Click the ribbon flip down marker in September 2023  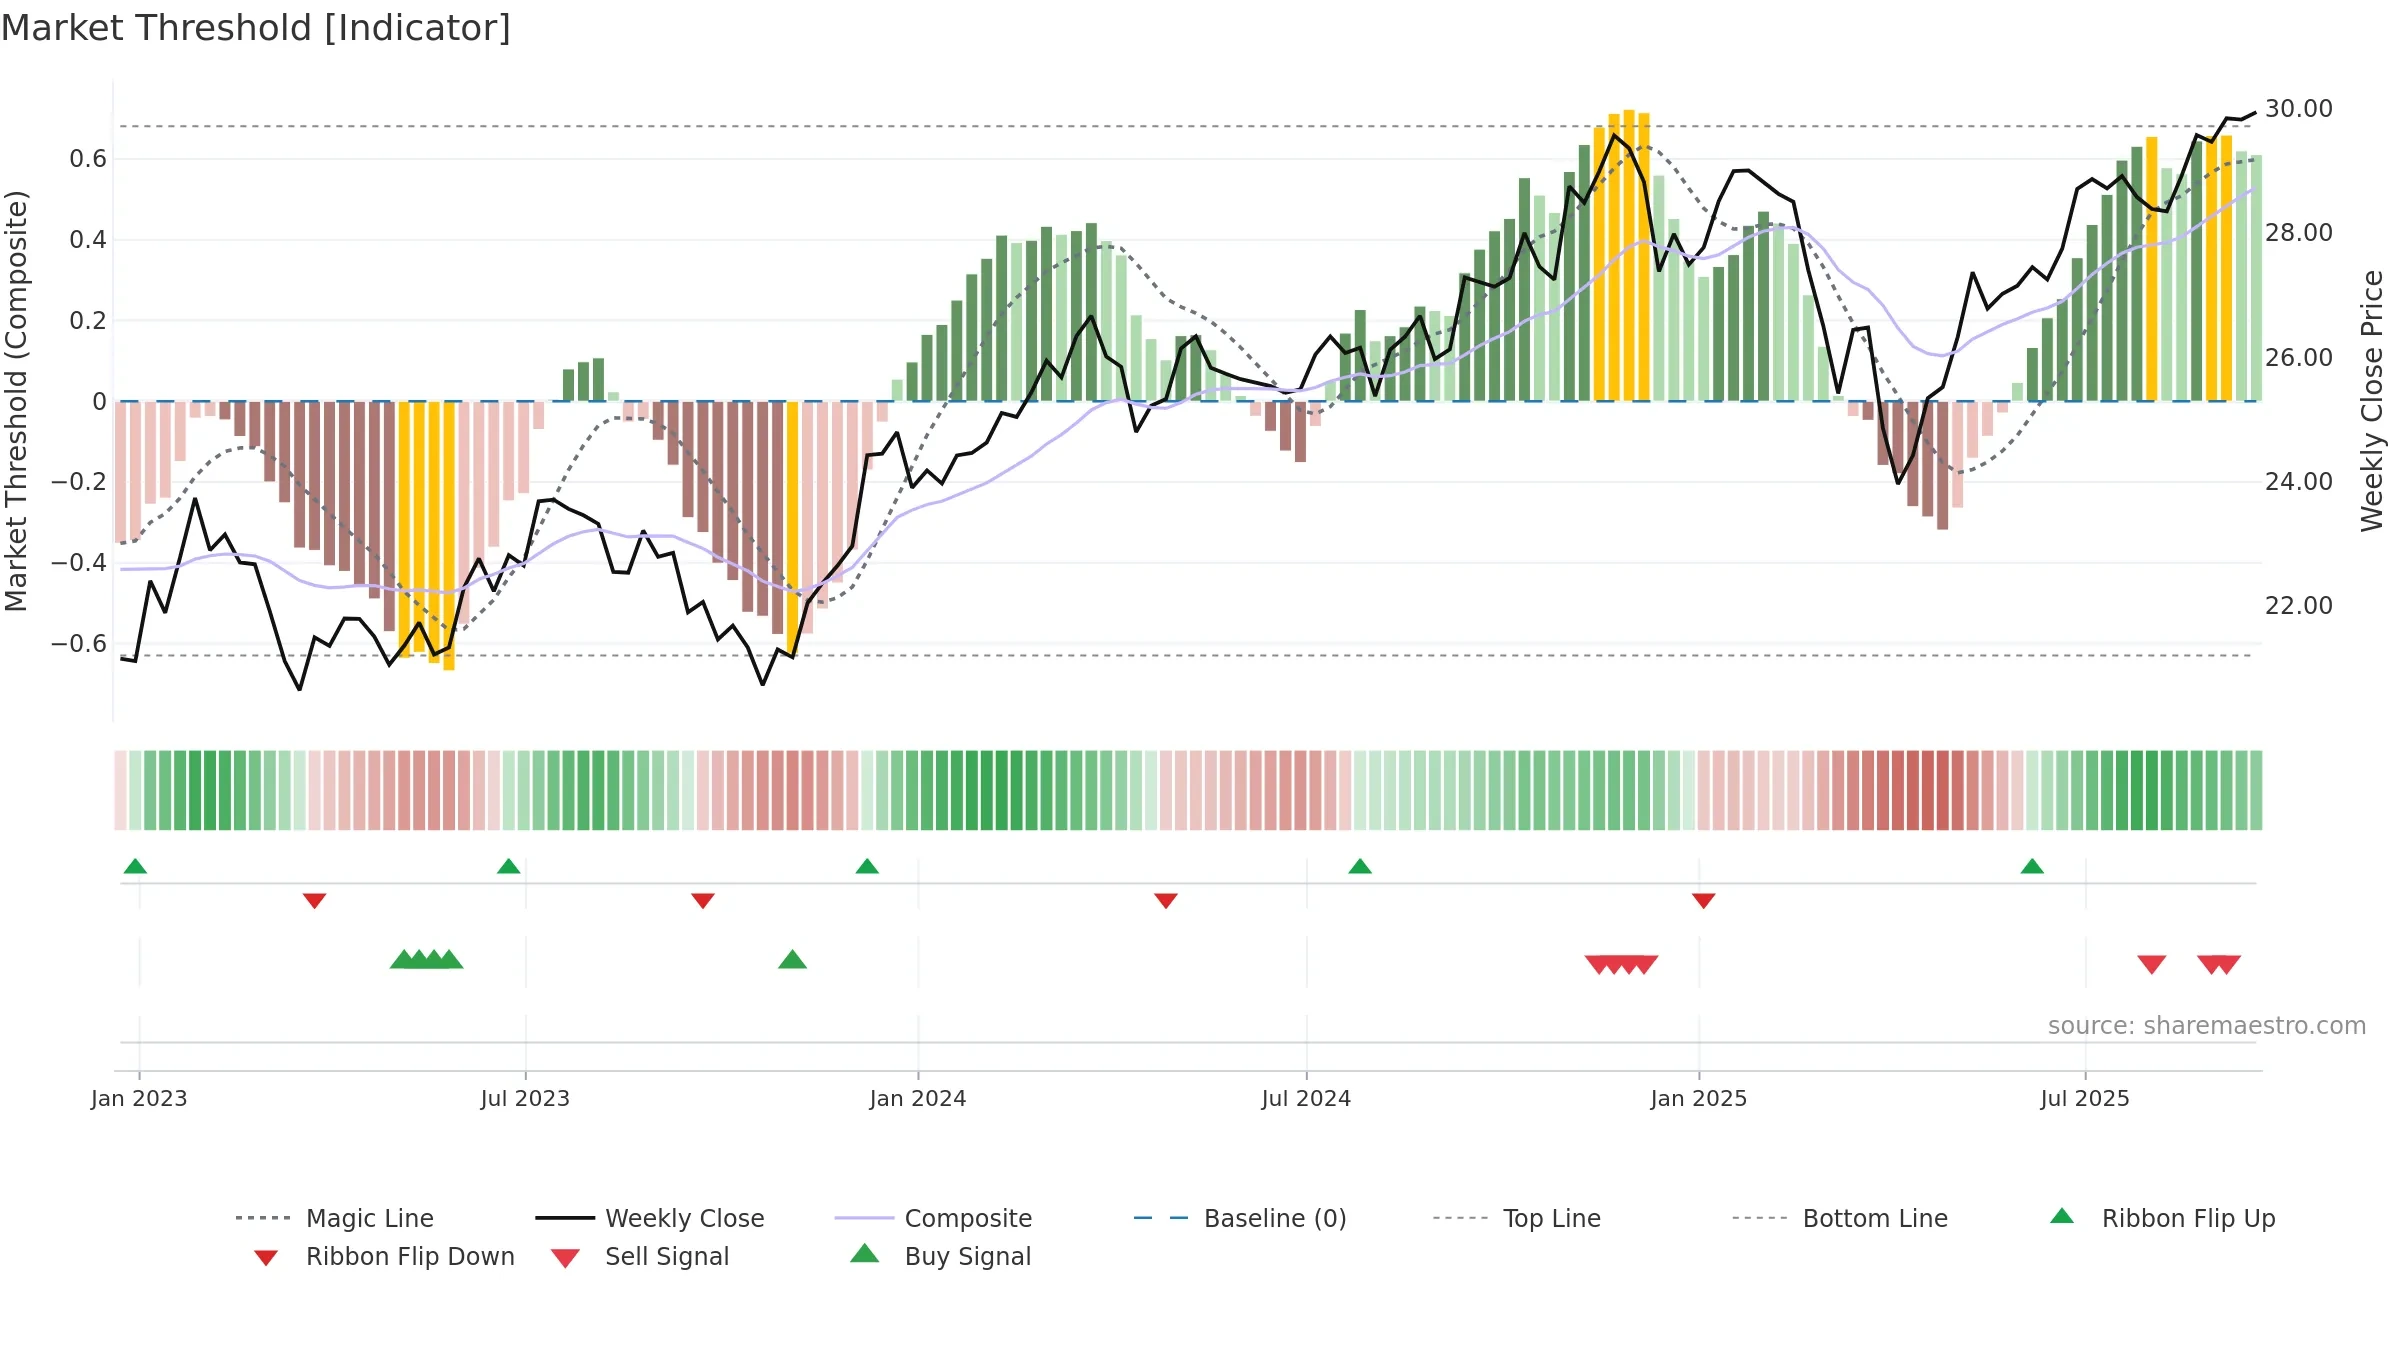coord(703,901)
